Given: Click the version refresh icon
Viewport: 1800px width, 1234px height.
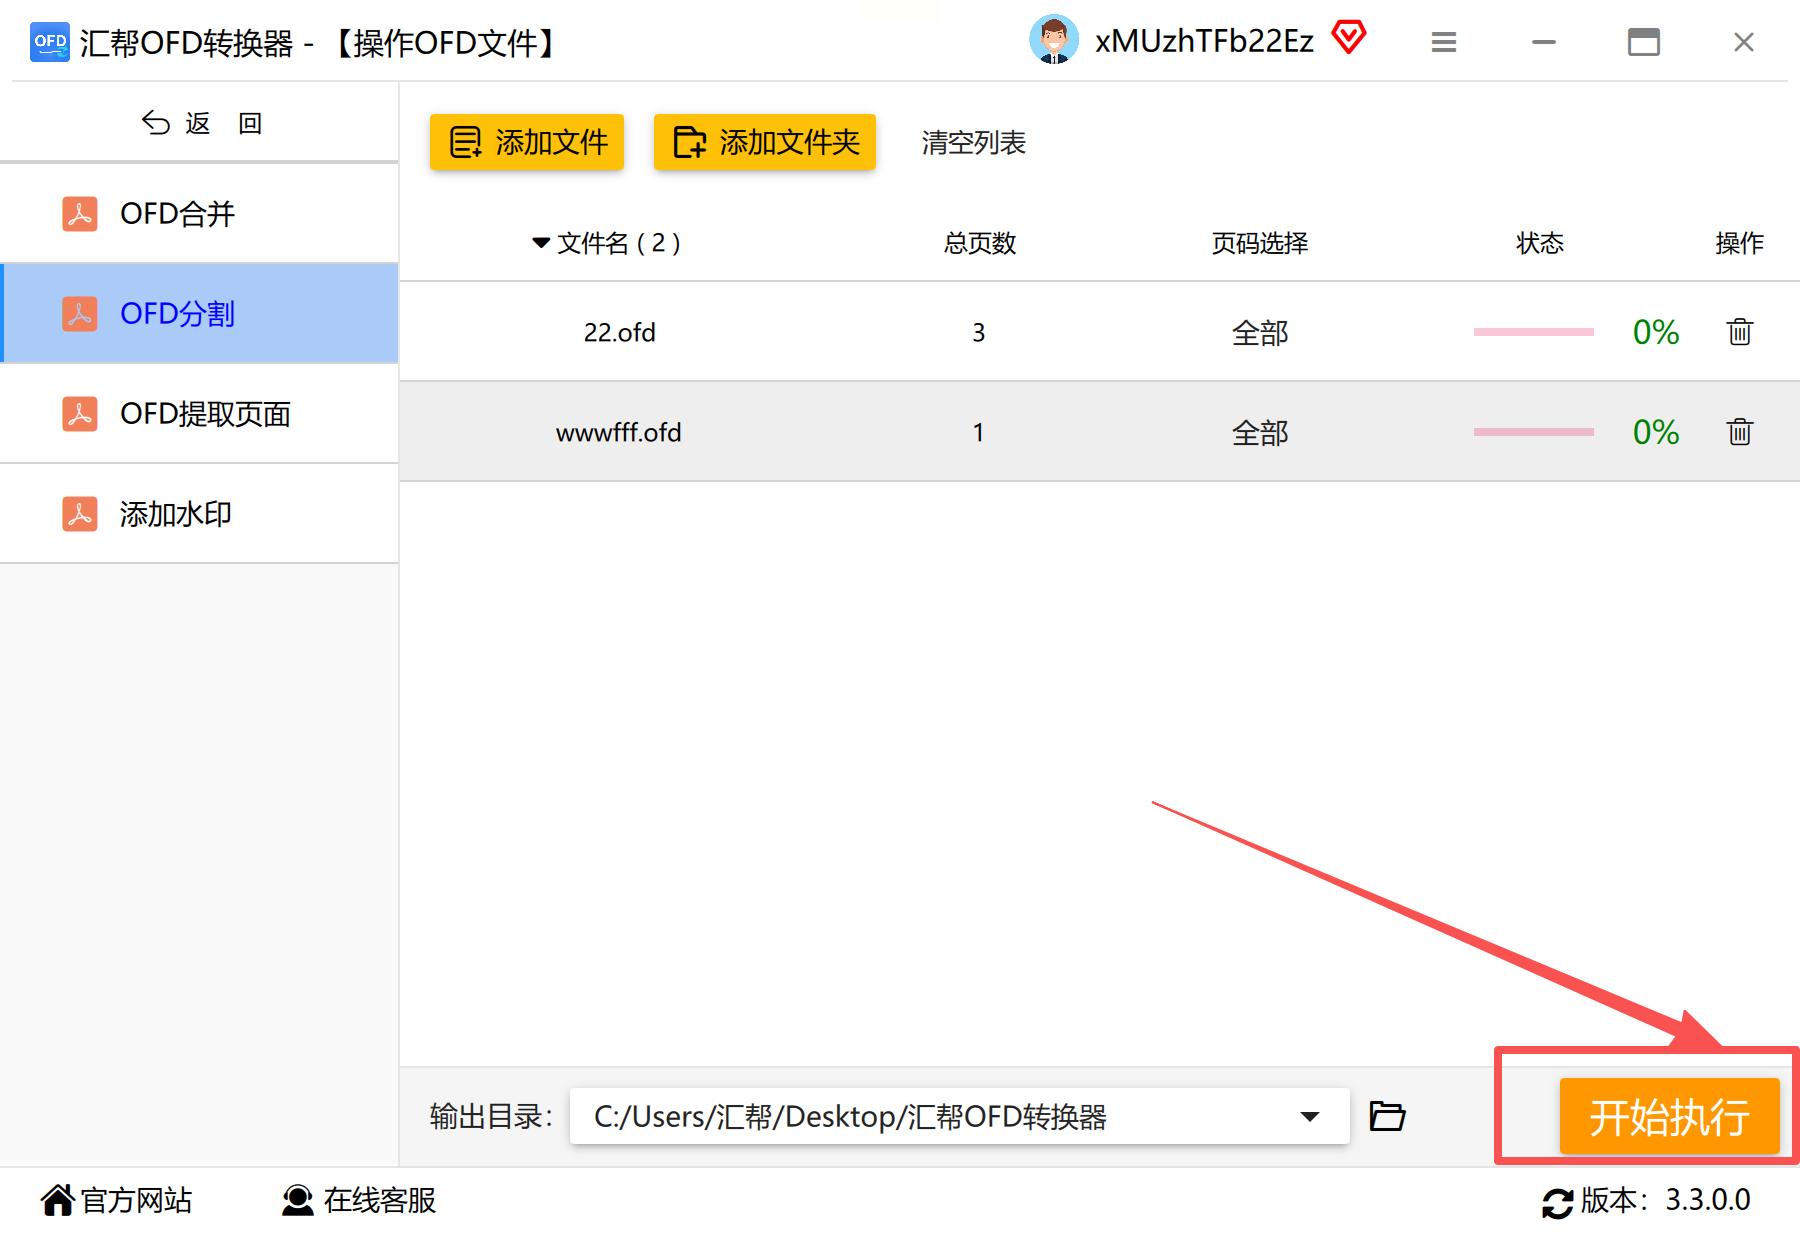Looking at the screenshot, I should point(1557,1202).
